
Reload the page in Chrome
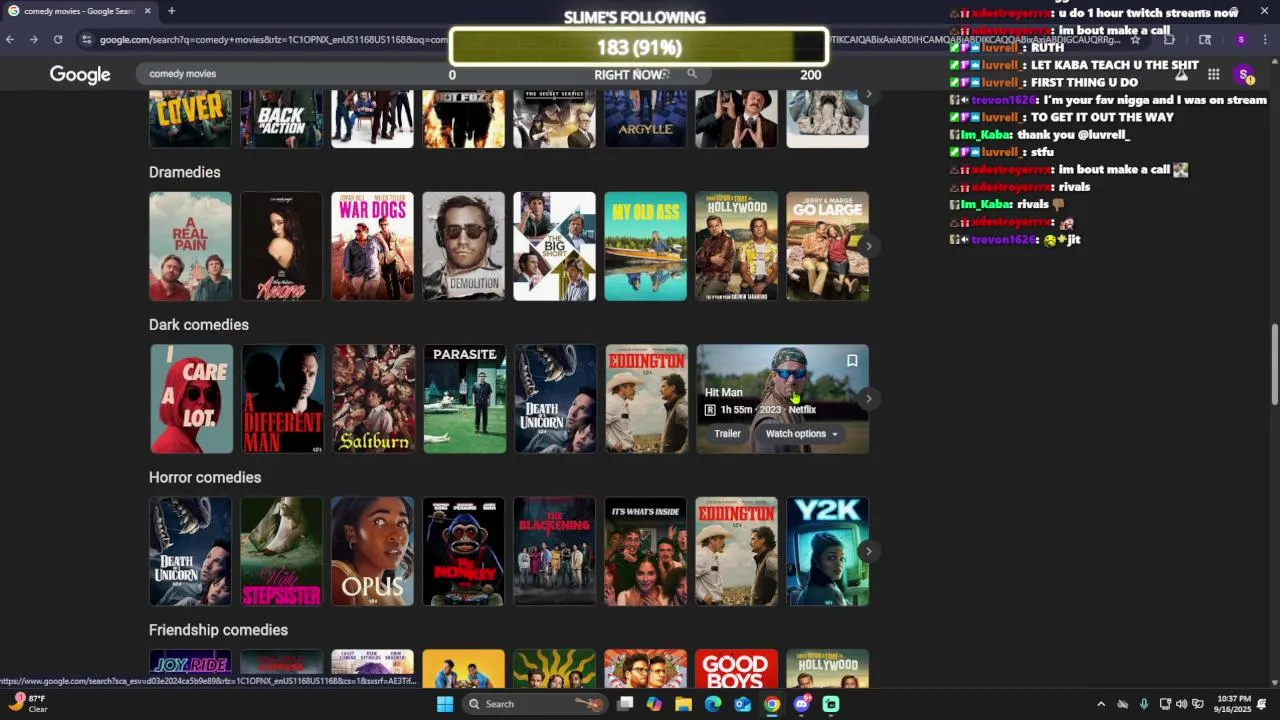coord(58,39)
